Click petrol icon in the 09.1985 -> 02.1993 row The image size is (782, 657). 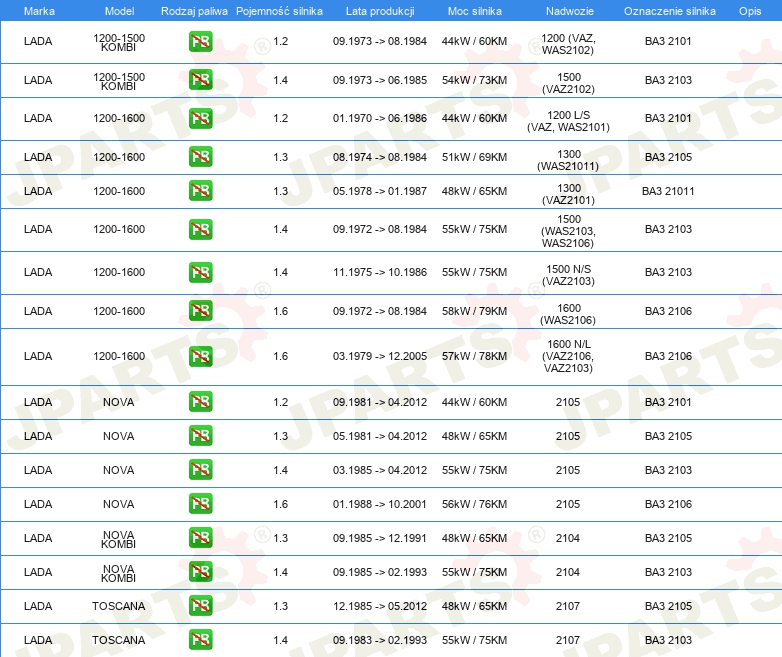point(200,572)
